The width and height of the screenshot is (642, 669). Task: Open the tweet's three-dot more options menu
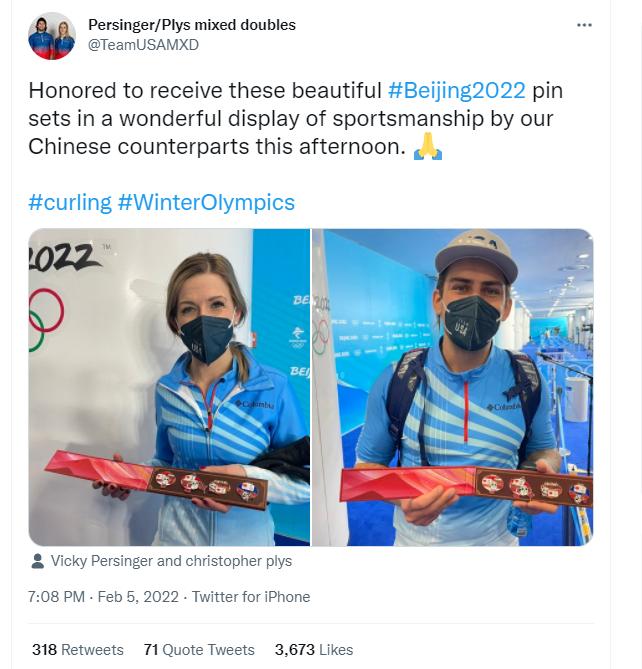click(585, 25)
